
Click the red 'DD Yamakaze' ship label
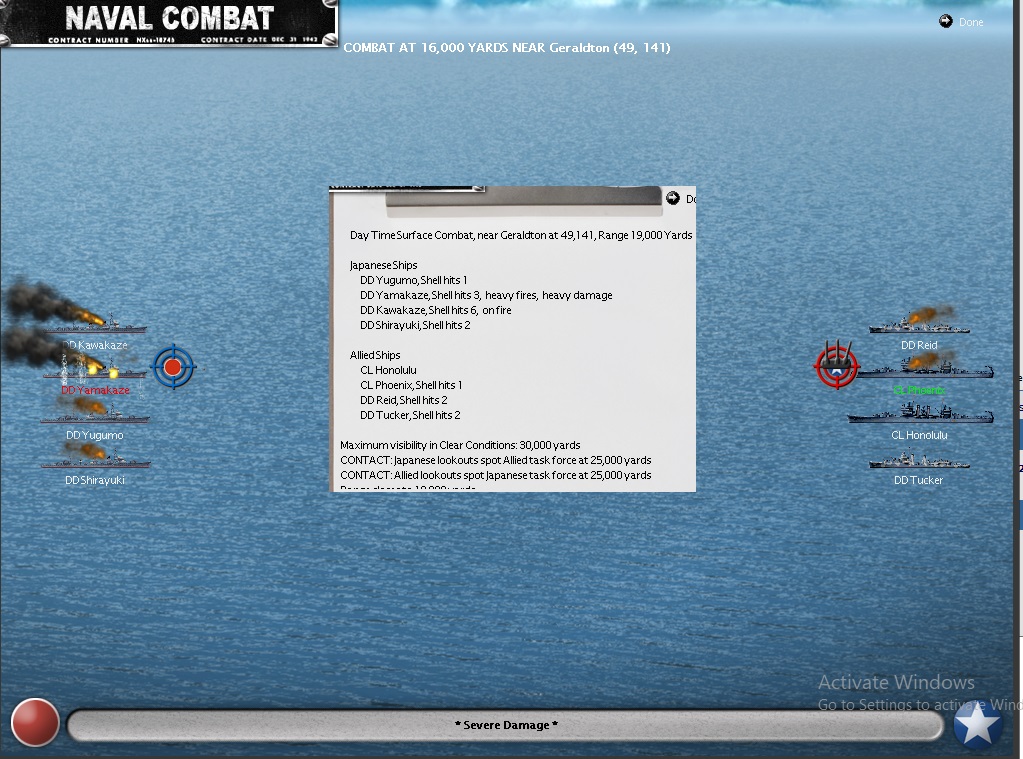pyautogui.click(x=95, y=390)
